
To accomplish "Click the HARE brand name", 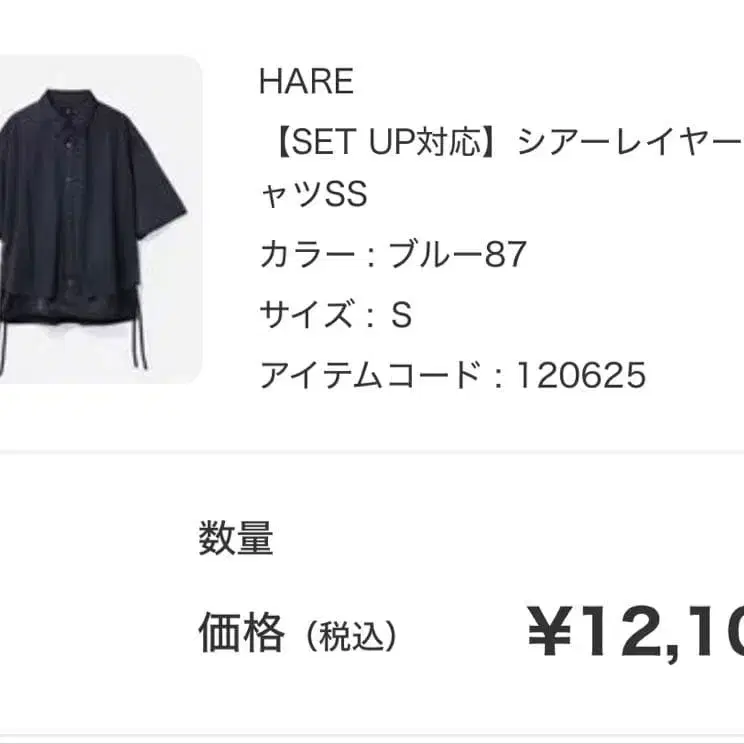I will coord(307,82).
